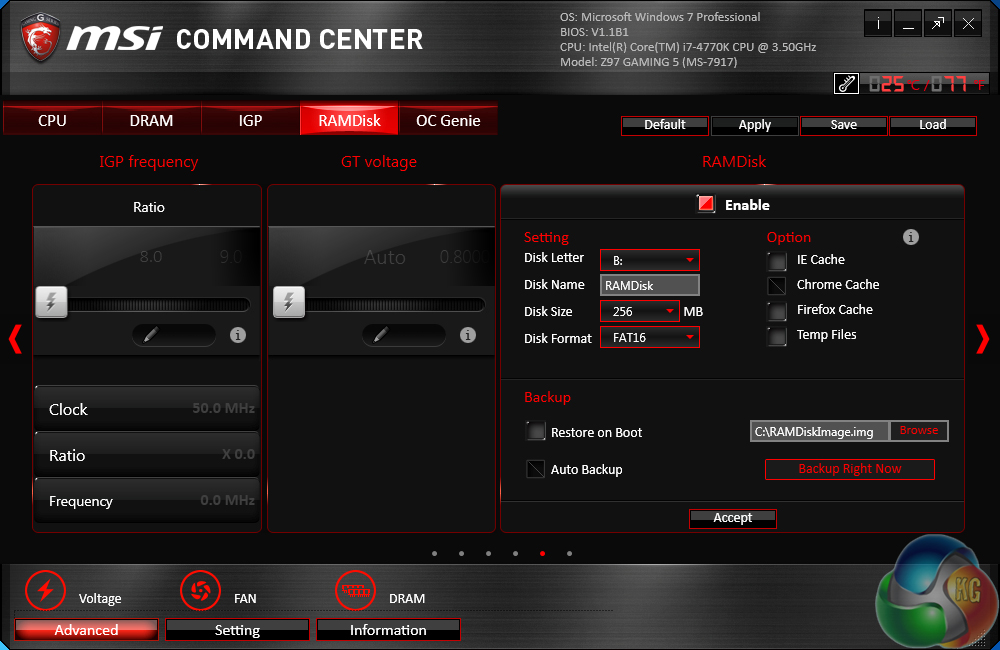This screenshot has height=650, width=1000.
Task: Click the Clock 50.0 MHz row
Action: point(147,408)
